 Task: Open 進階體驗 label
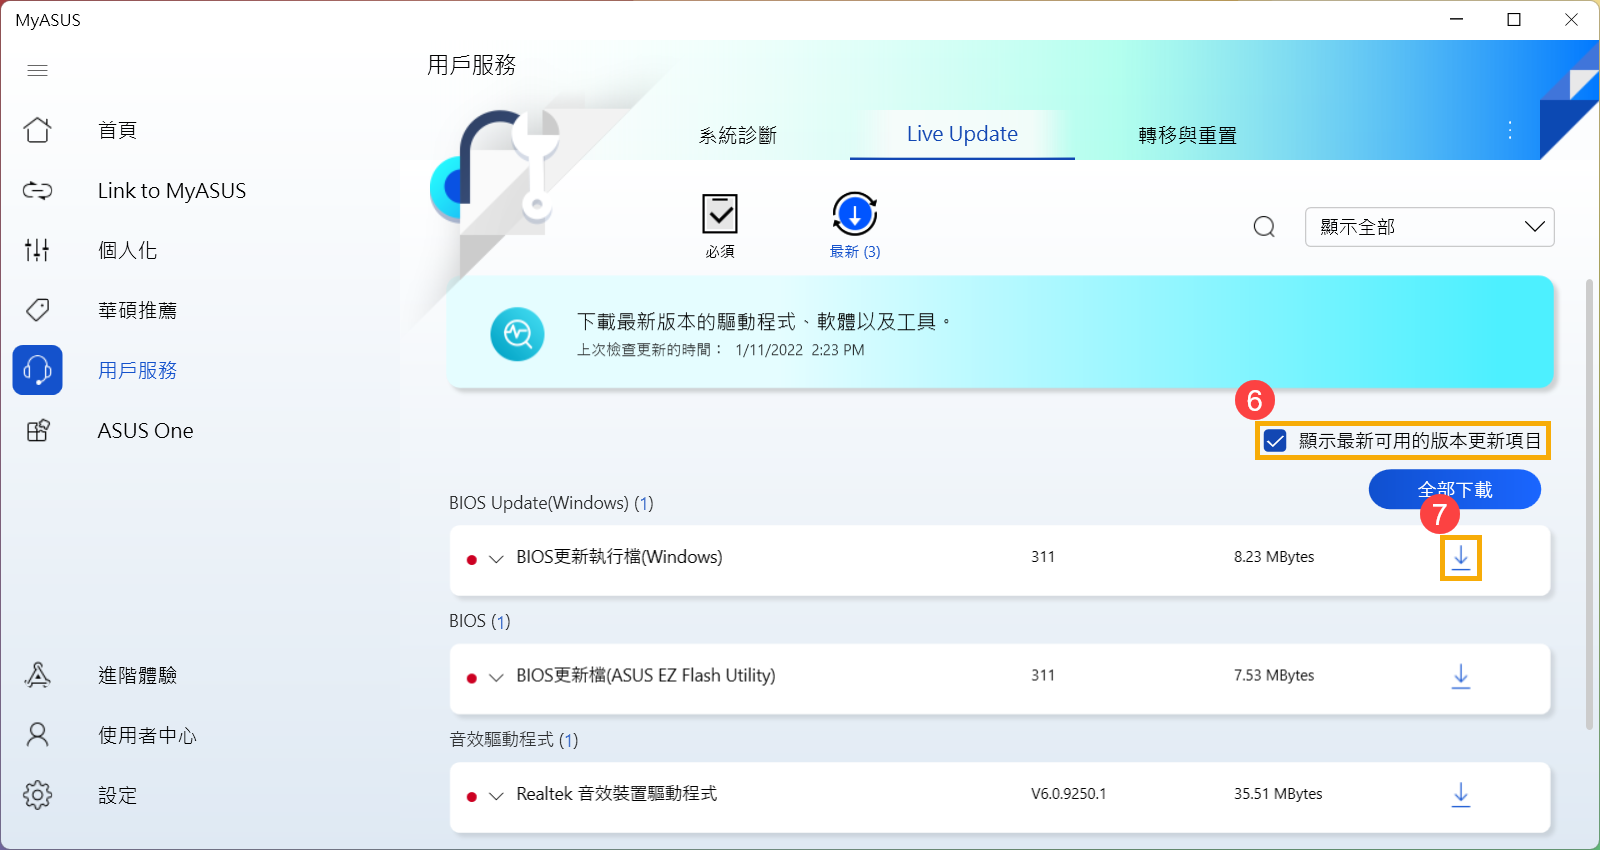pos(137,675)
